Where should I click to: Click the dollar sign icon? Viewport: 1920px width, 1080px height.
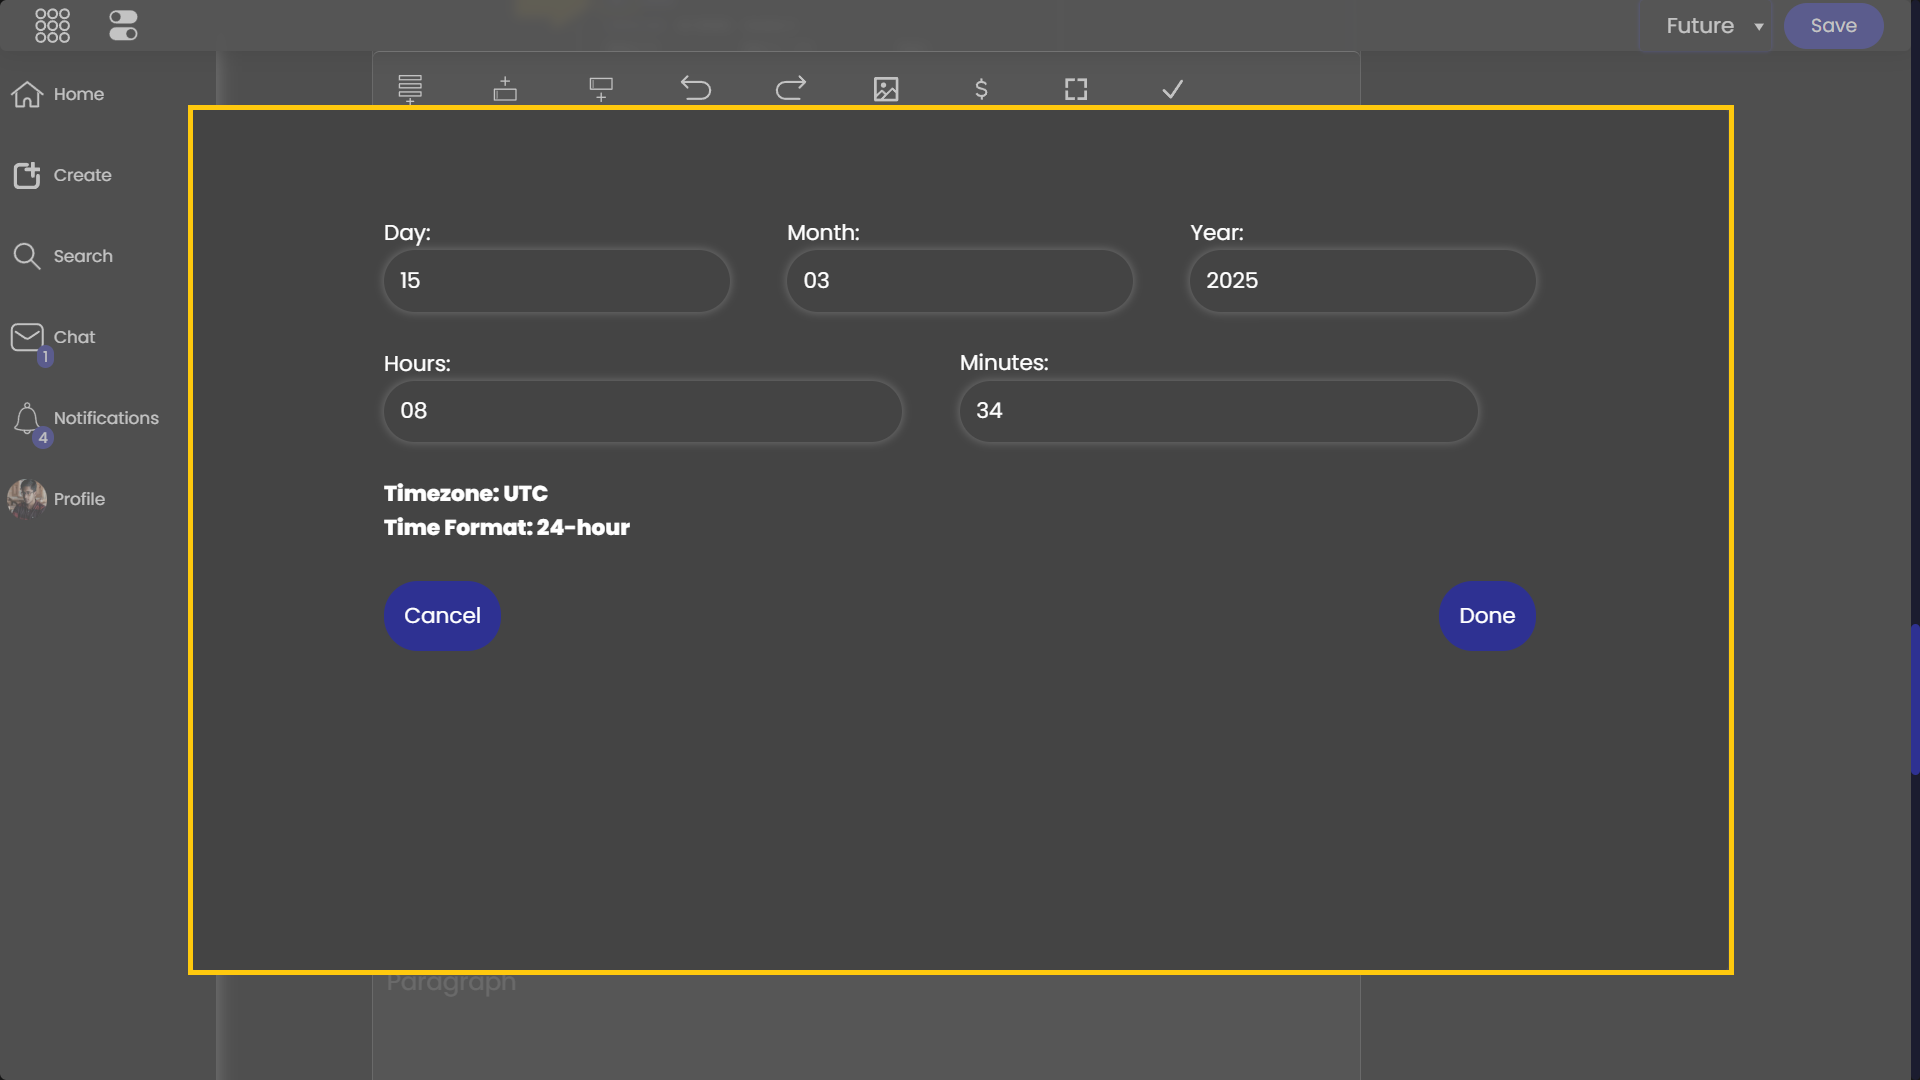coord(981,89)
